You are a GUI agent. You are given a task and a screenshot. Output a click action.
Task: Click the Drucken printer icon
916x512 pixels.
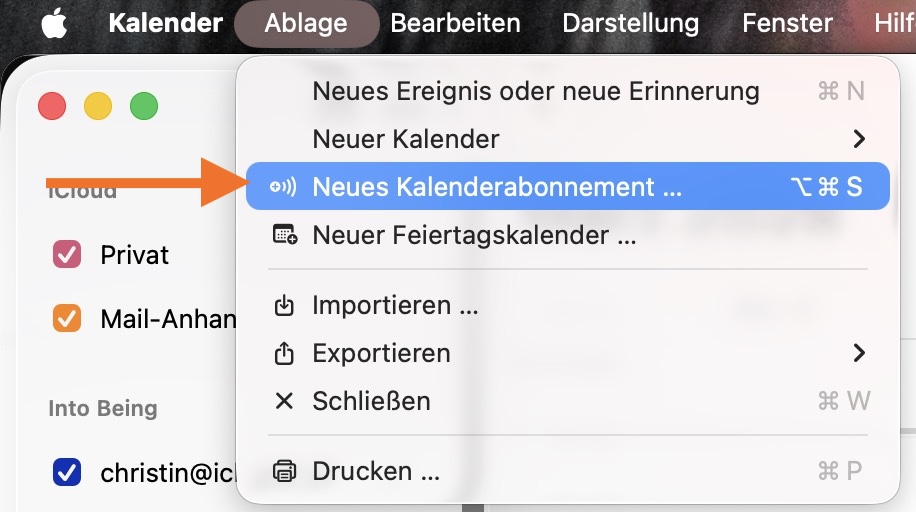pyautogui.click(x=284, y=470)
